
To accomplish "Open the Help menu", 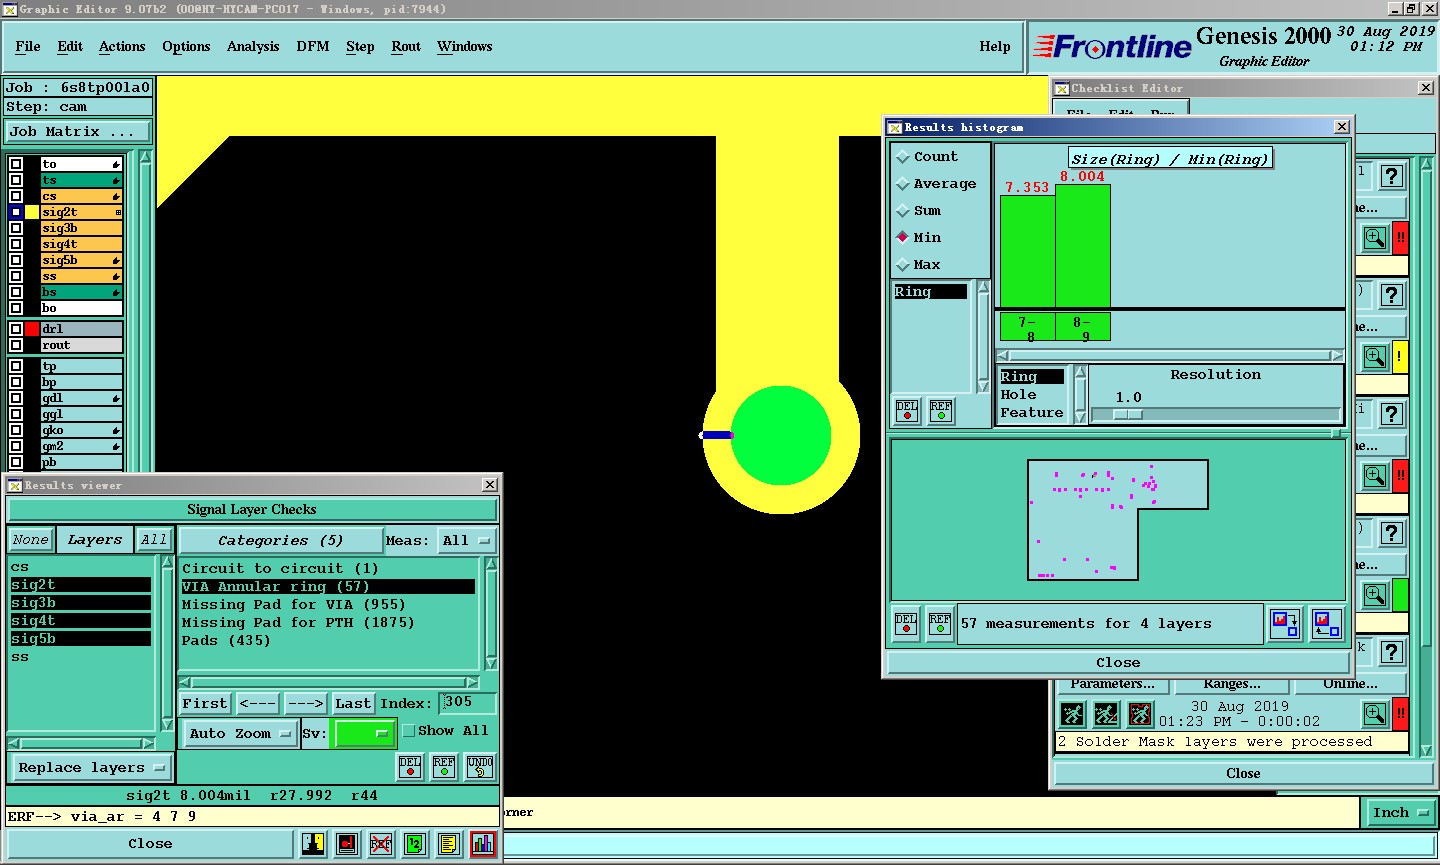I will (995, 47).
